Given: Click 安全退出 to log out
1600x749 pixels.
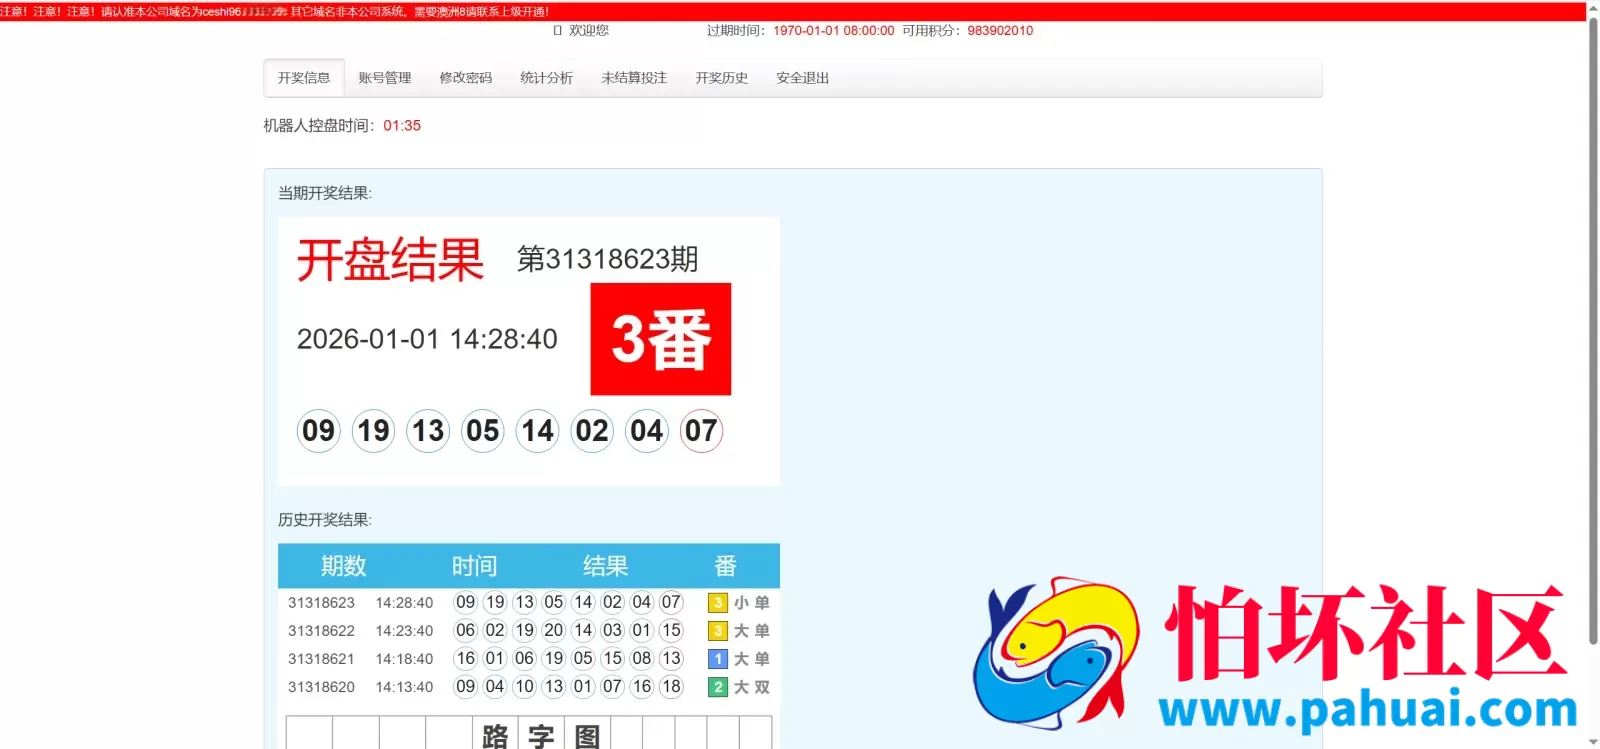Looking at the screenshot, I should tap(803, 78).
